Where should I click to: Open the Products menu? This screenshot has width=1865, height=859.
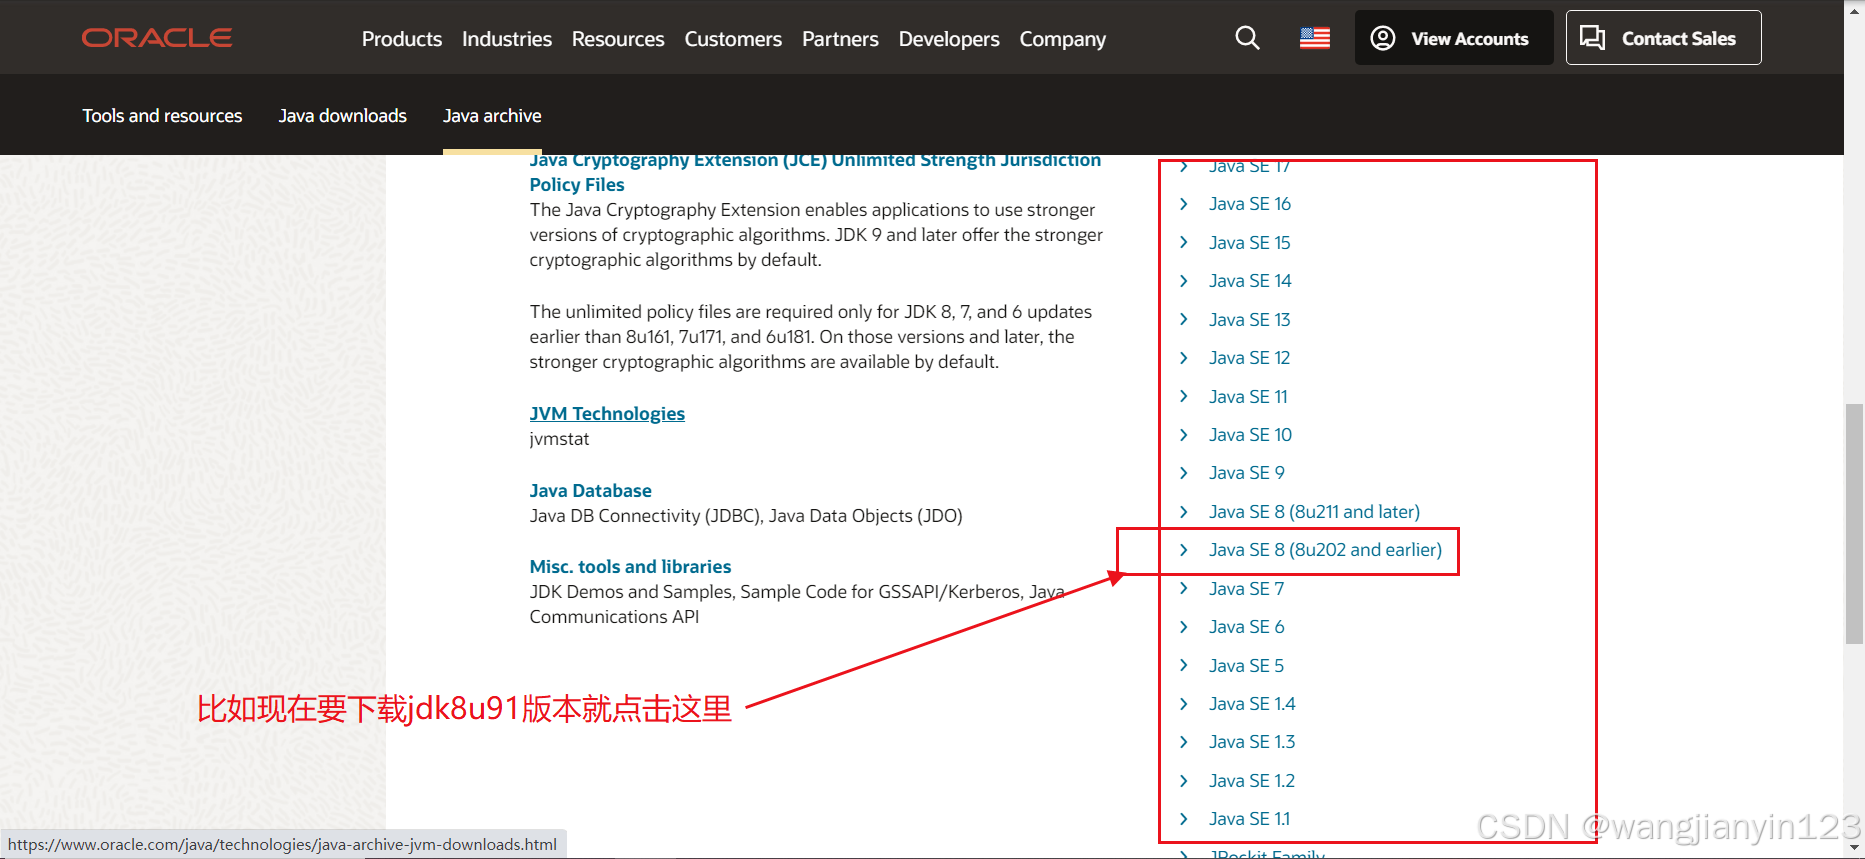pyautogui.click(x=402, y=39)
